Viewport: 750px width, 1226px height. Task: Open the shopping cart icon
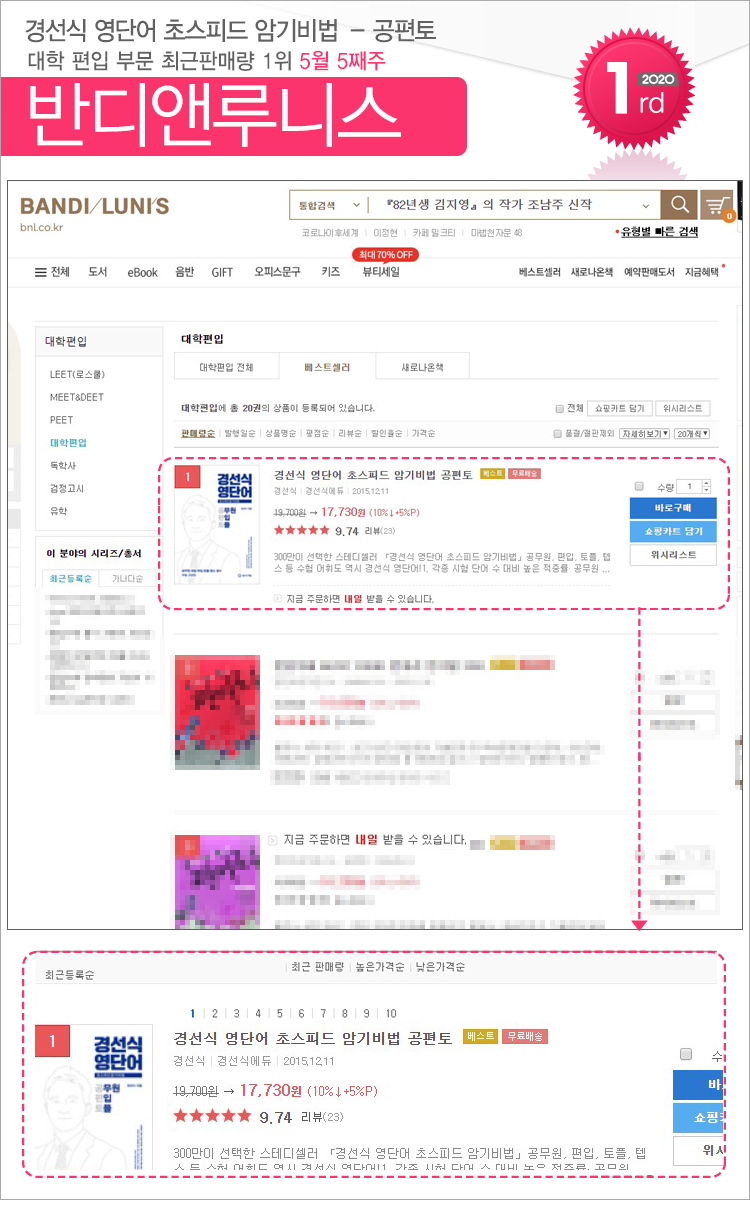[716, 205]
